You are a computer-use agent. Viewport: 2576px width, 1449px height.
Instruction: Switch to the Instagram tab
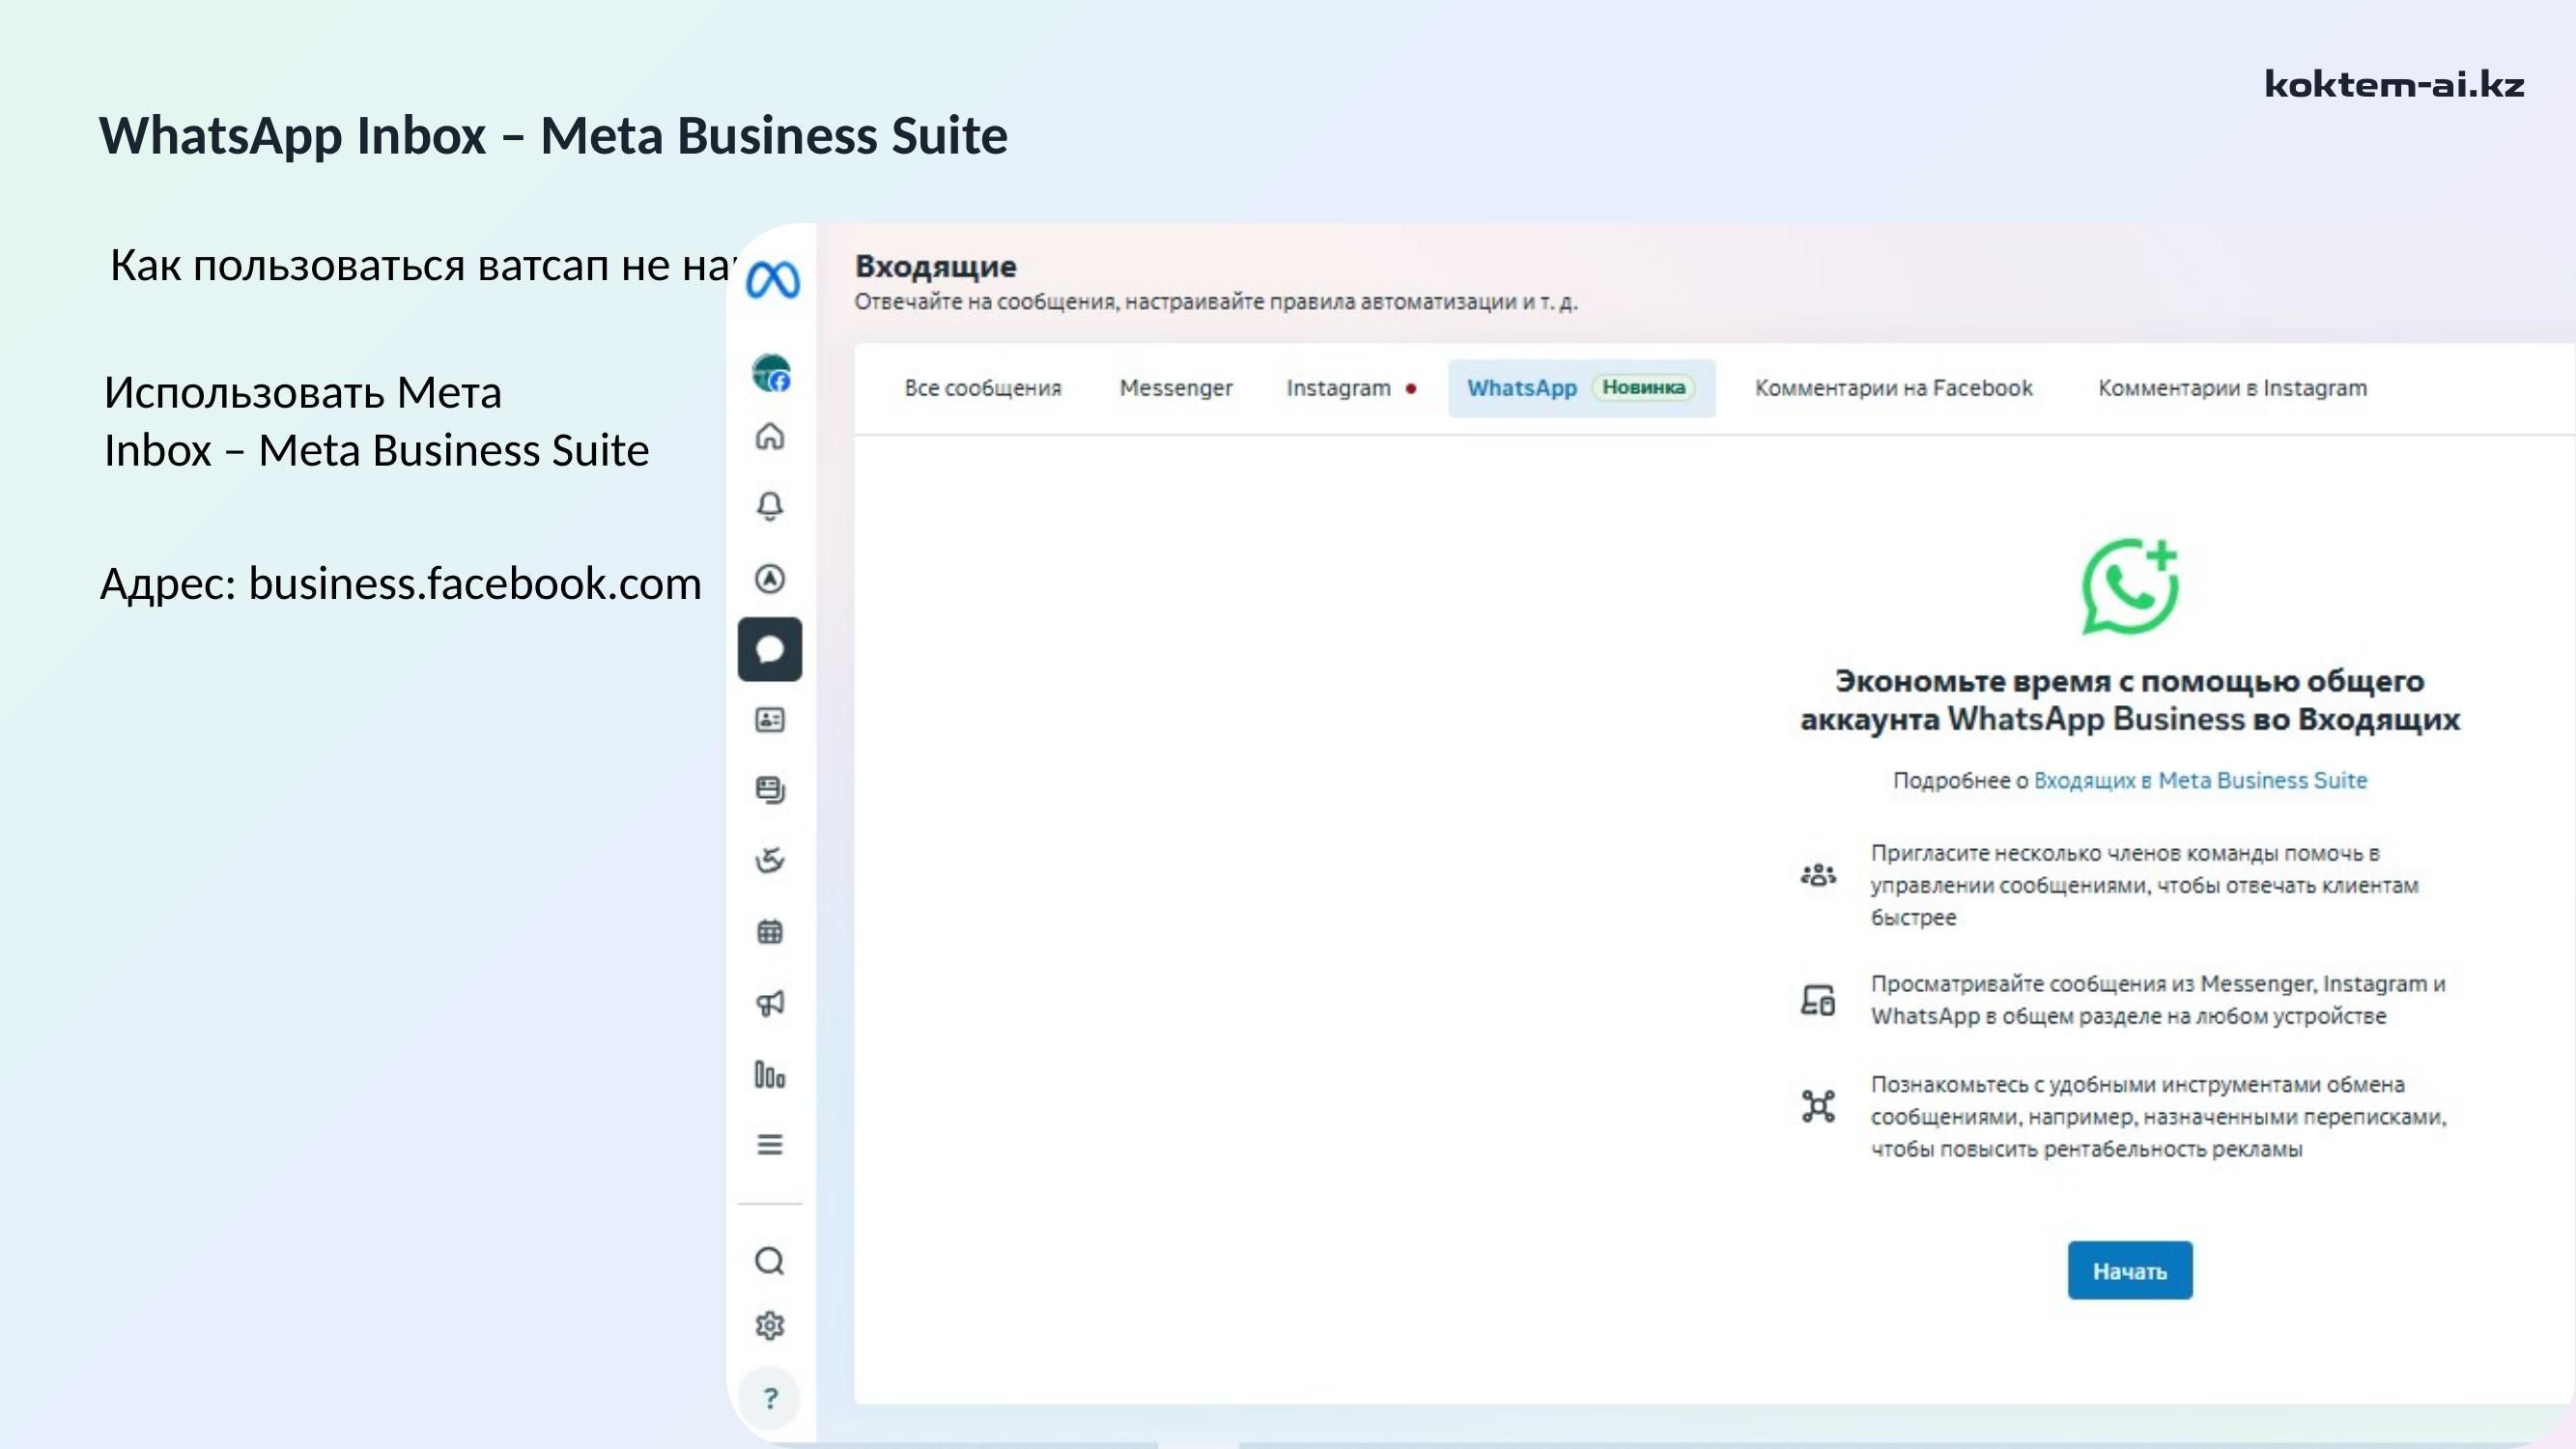click(x=1350, y=388)
